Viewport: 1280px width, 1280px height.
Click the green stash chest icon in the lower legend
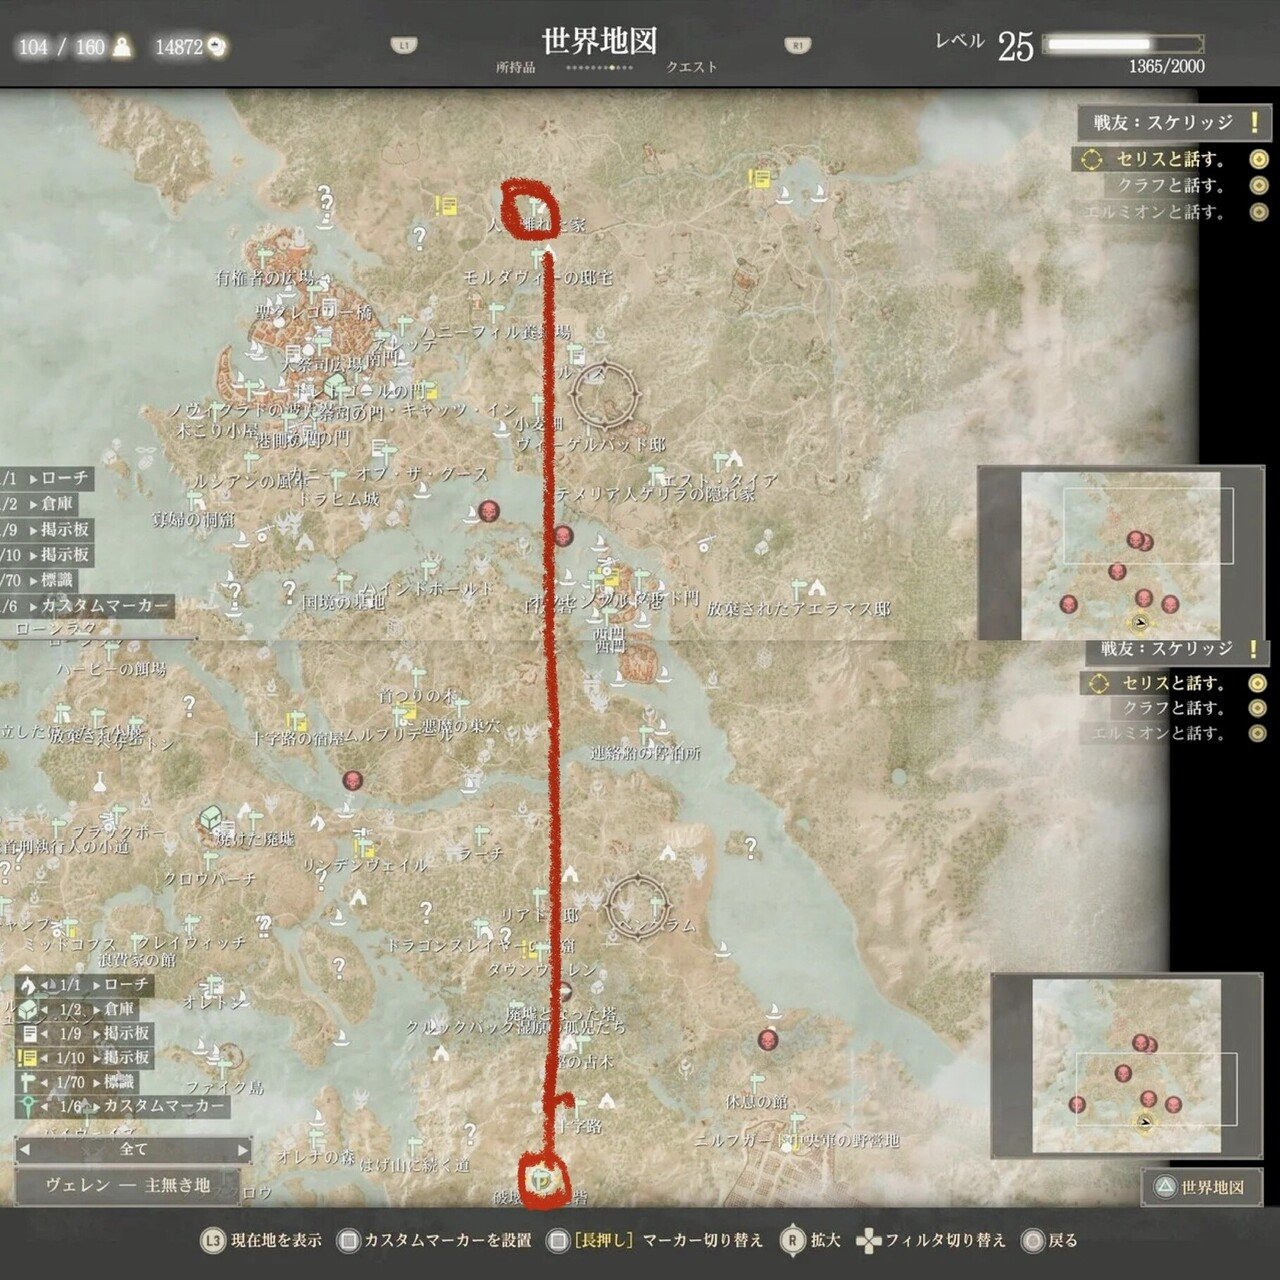point(27,1009)
